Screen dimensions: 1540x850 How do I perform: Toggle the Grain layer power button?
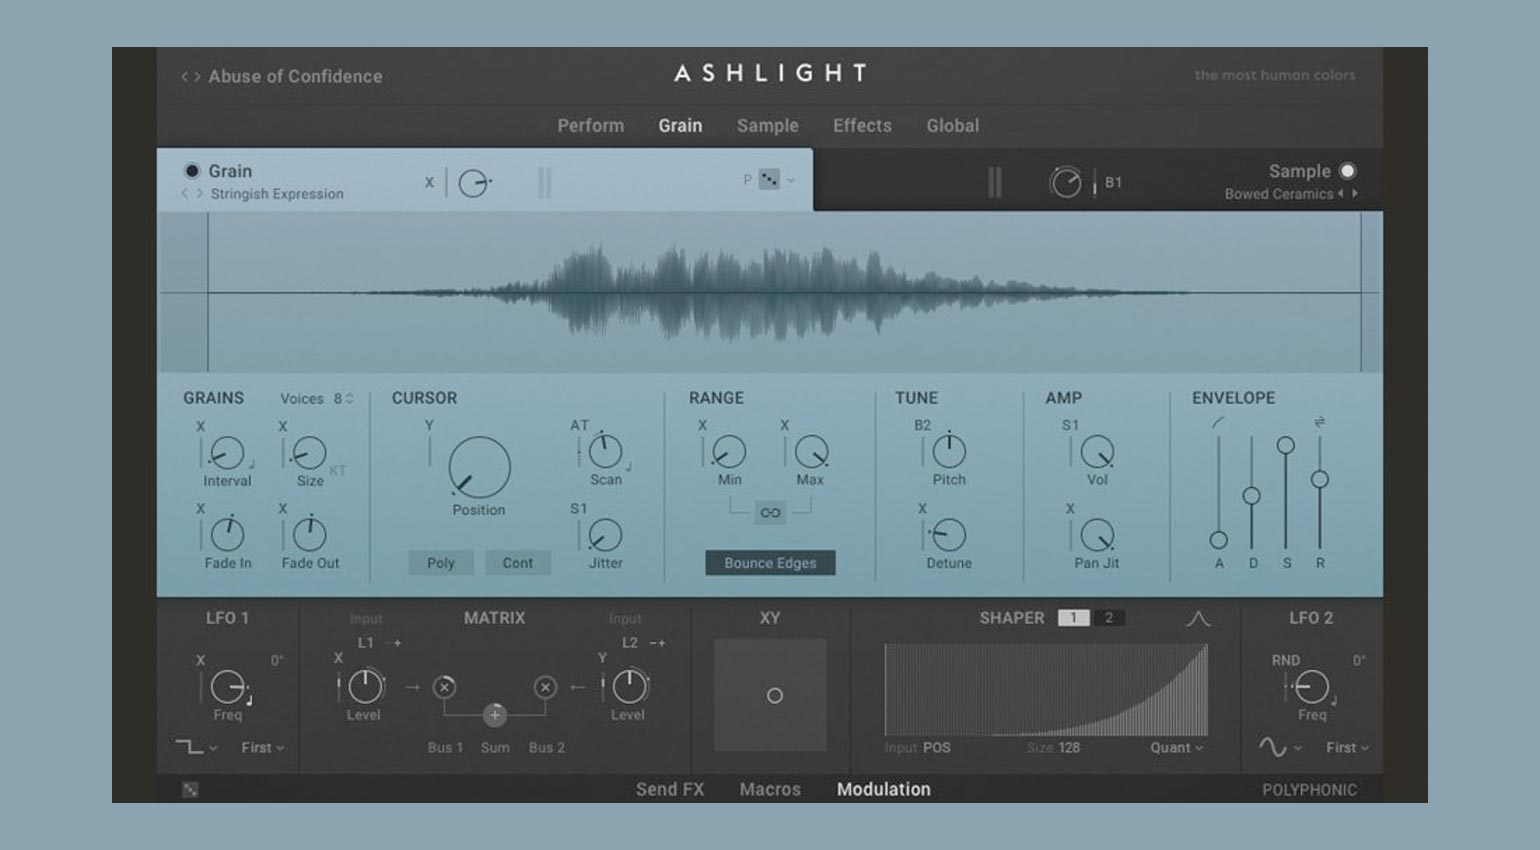click(192, 171)
